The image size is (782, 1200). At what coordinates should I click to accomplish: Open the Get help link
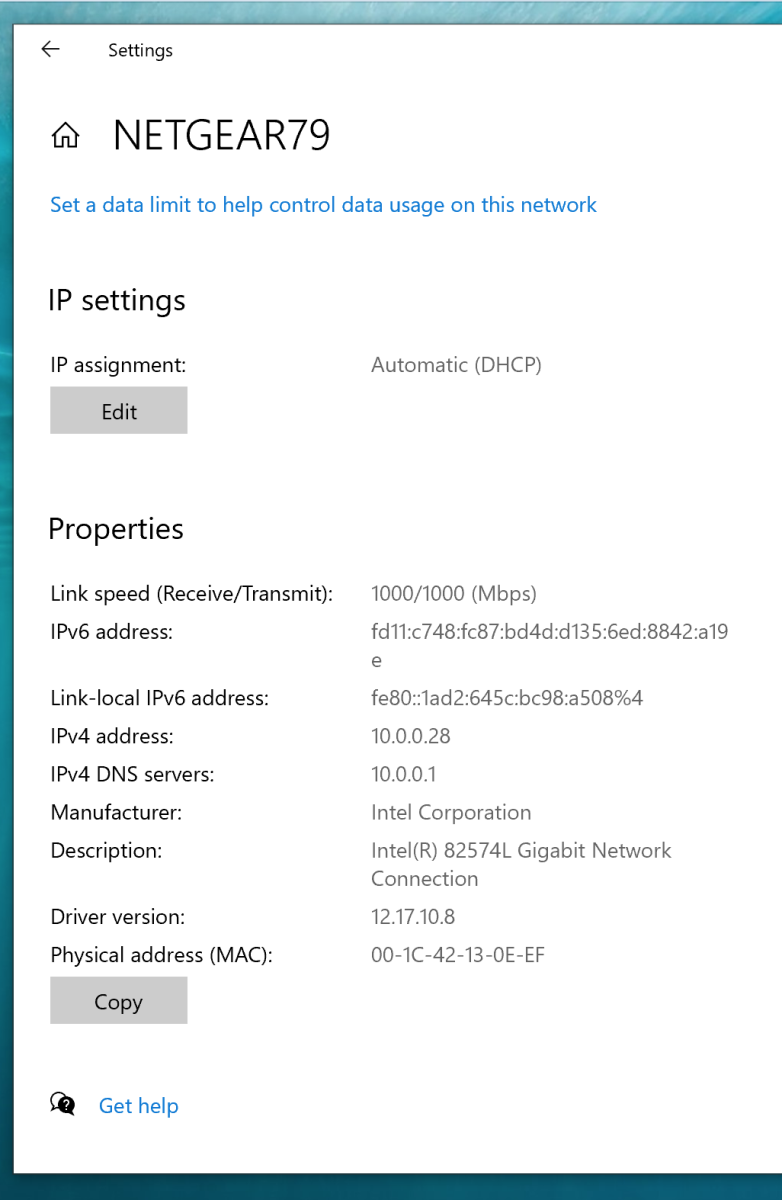coord(138,1106)
